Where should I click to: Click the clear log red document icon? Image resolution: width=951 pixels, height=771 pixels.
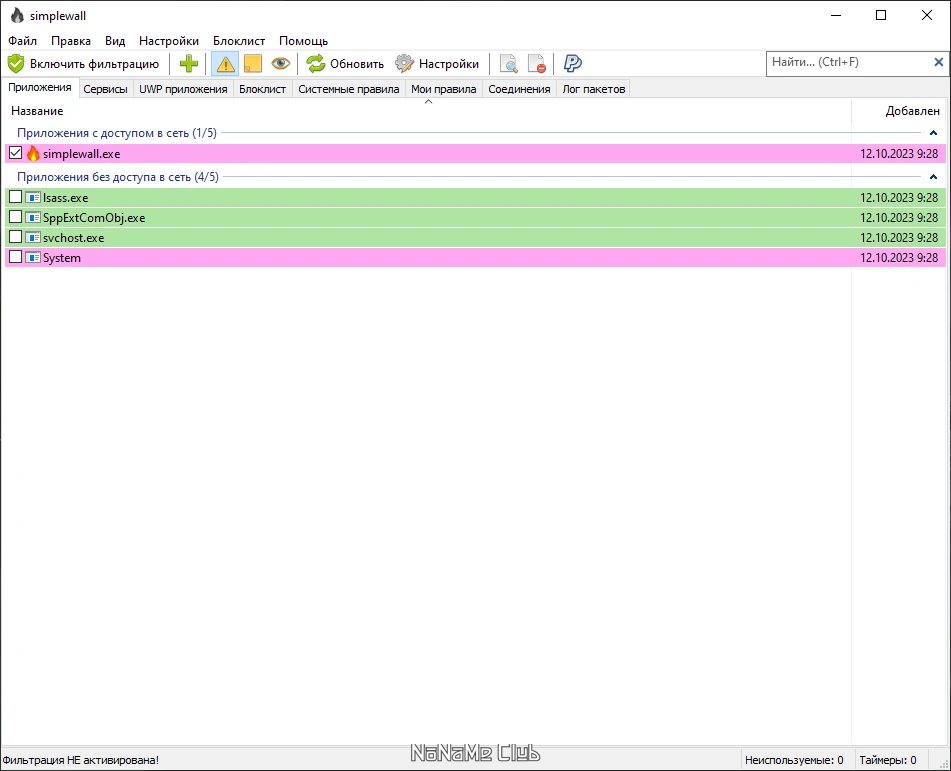(x=537, y=64)
